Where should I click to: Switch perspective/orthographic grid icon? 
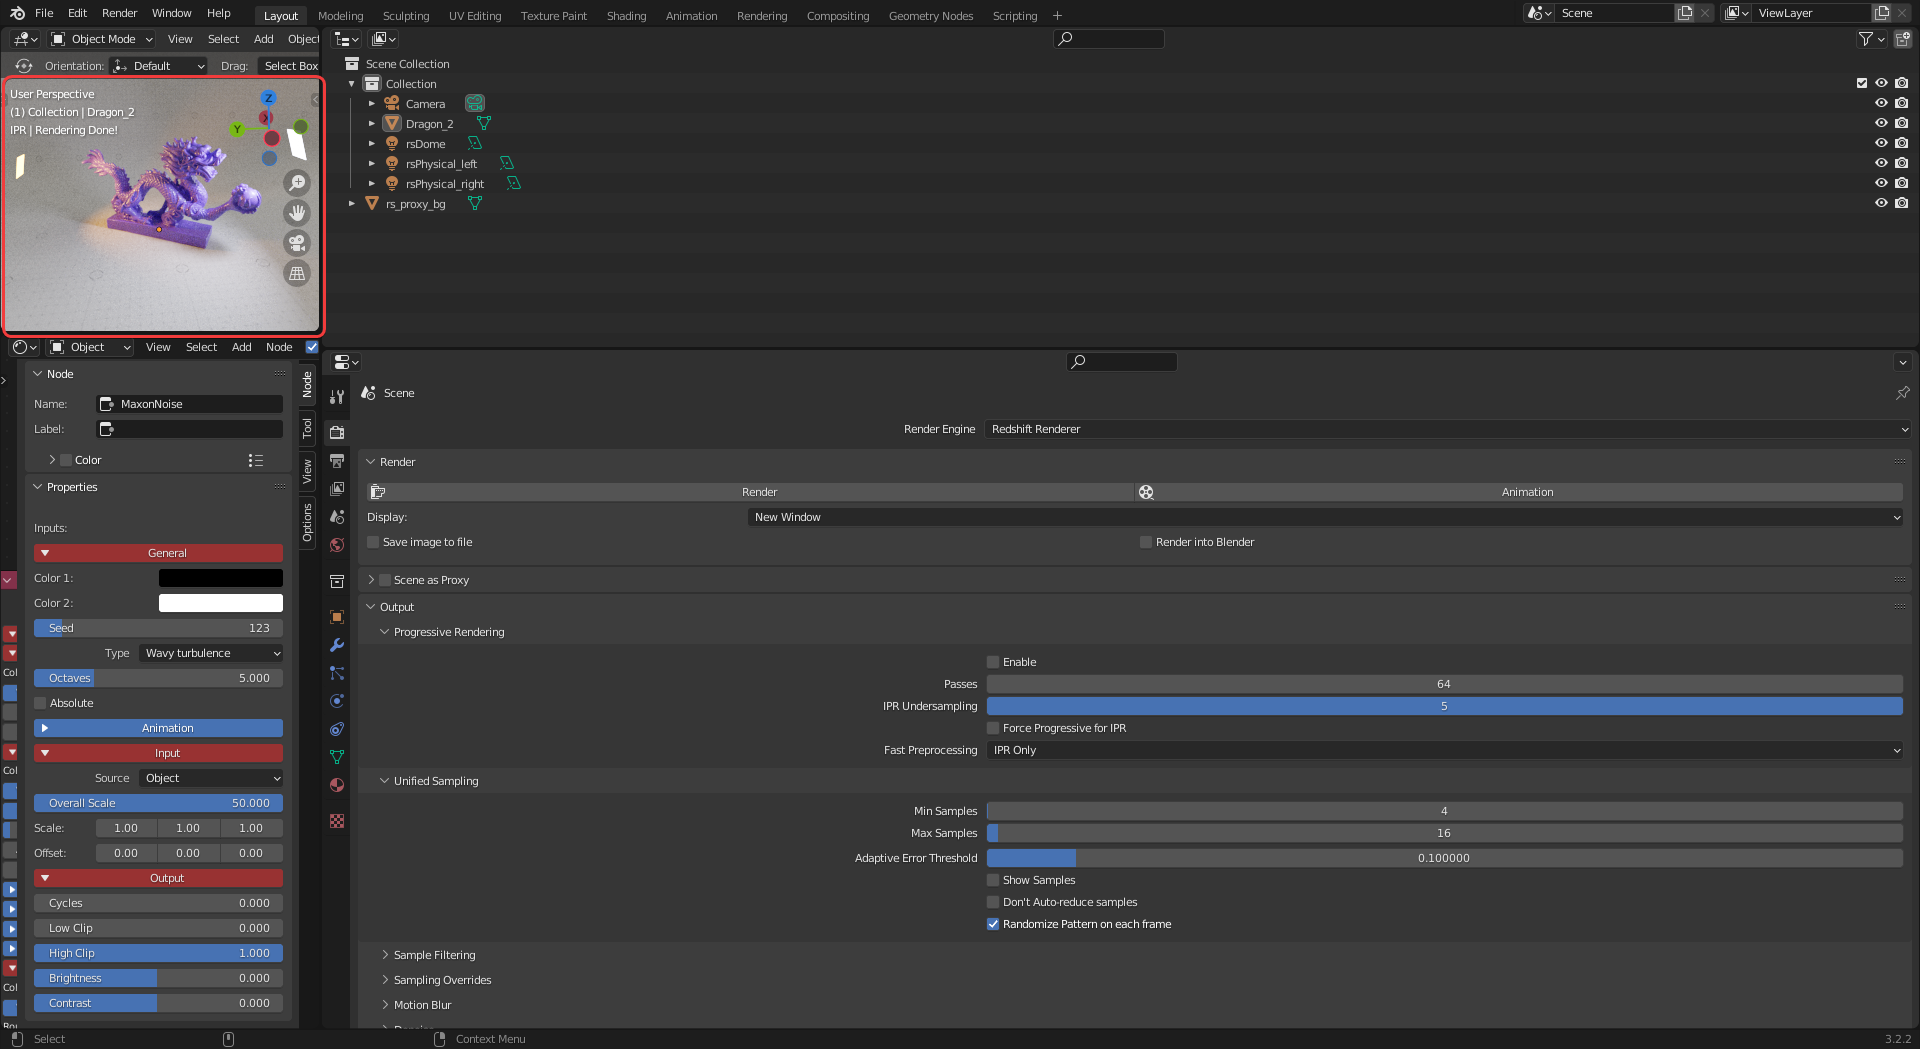click(x=297, y=274)
